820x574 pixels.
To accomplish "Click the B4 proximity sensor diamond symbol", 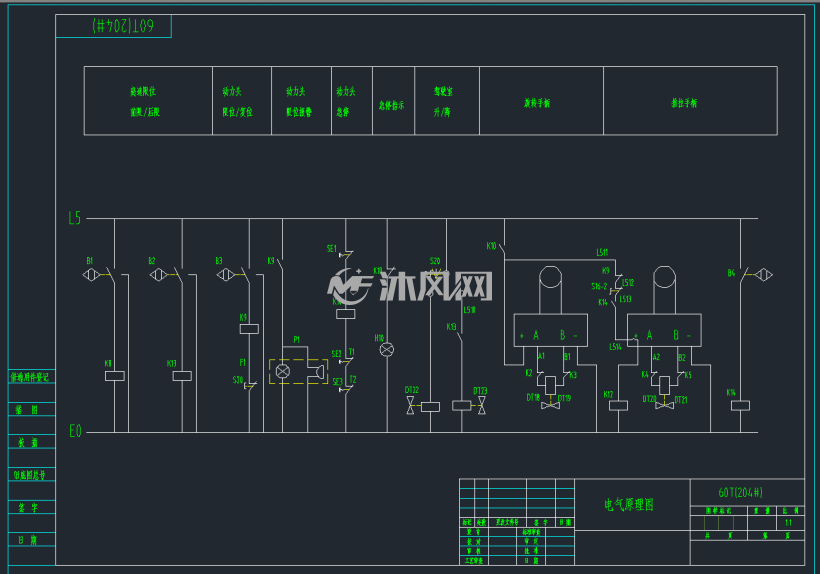I will tap(764, 274).
